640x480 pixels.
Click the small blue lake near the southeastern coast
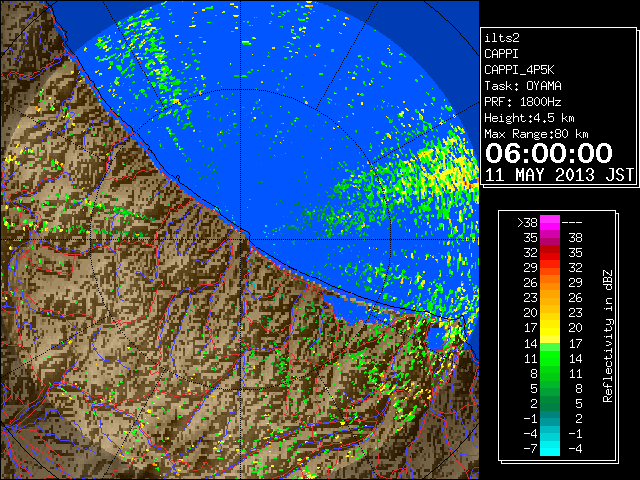(436, 339)
